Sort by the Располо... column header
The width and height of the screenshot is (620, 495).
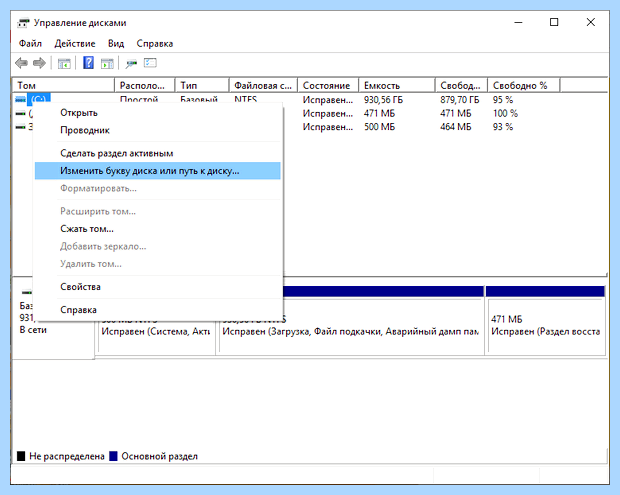pos(145,85)
